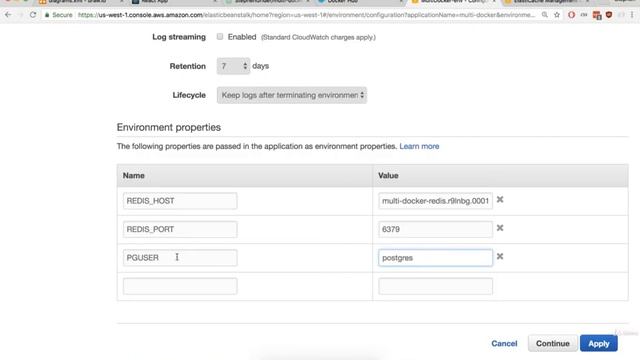Click the Continue button
640x360 pixels.
[x=553, y=344]
